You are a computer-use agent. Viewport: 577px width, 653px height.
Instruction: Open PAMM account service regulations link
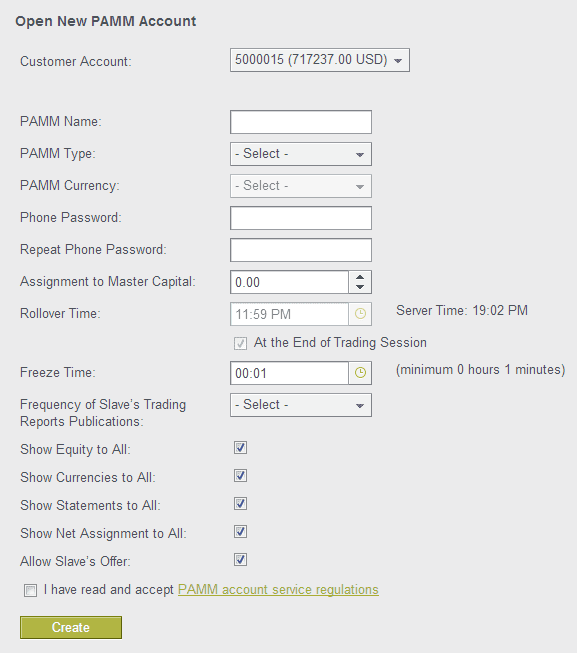(x=278, y=590)
